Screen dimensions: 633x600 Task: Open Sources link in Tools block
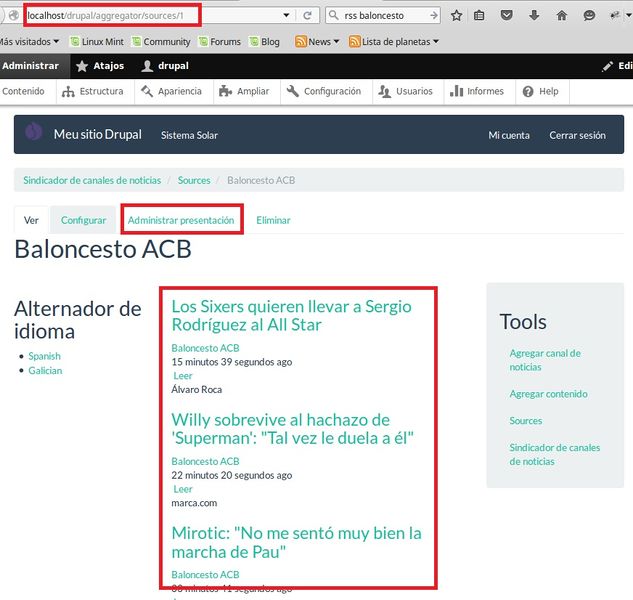point(526,421)
